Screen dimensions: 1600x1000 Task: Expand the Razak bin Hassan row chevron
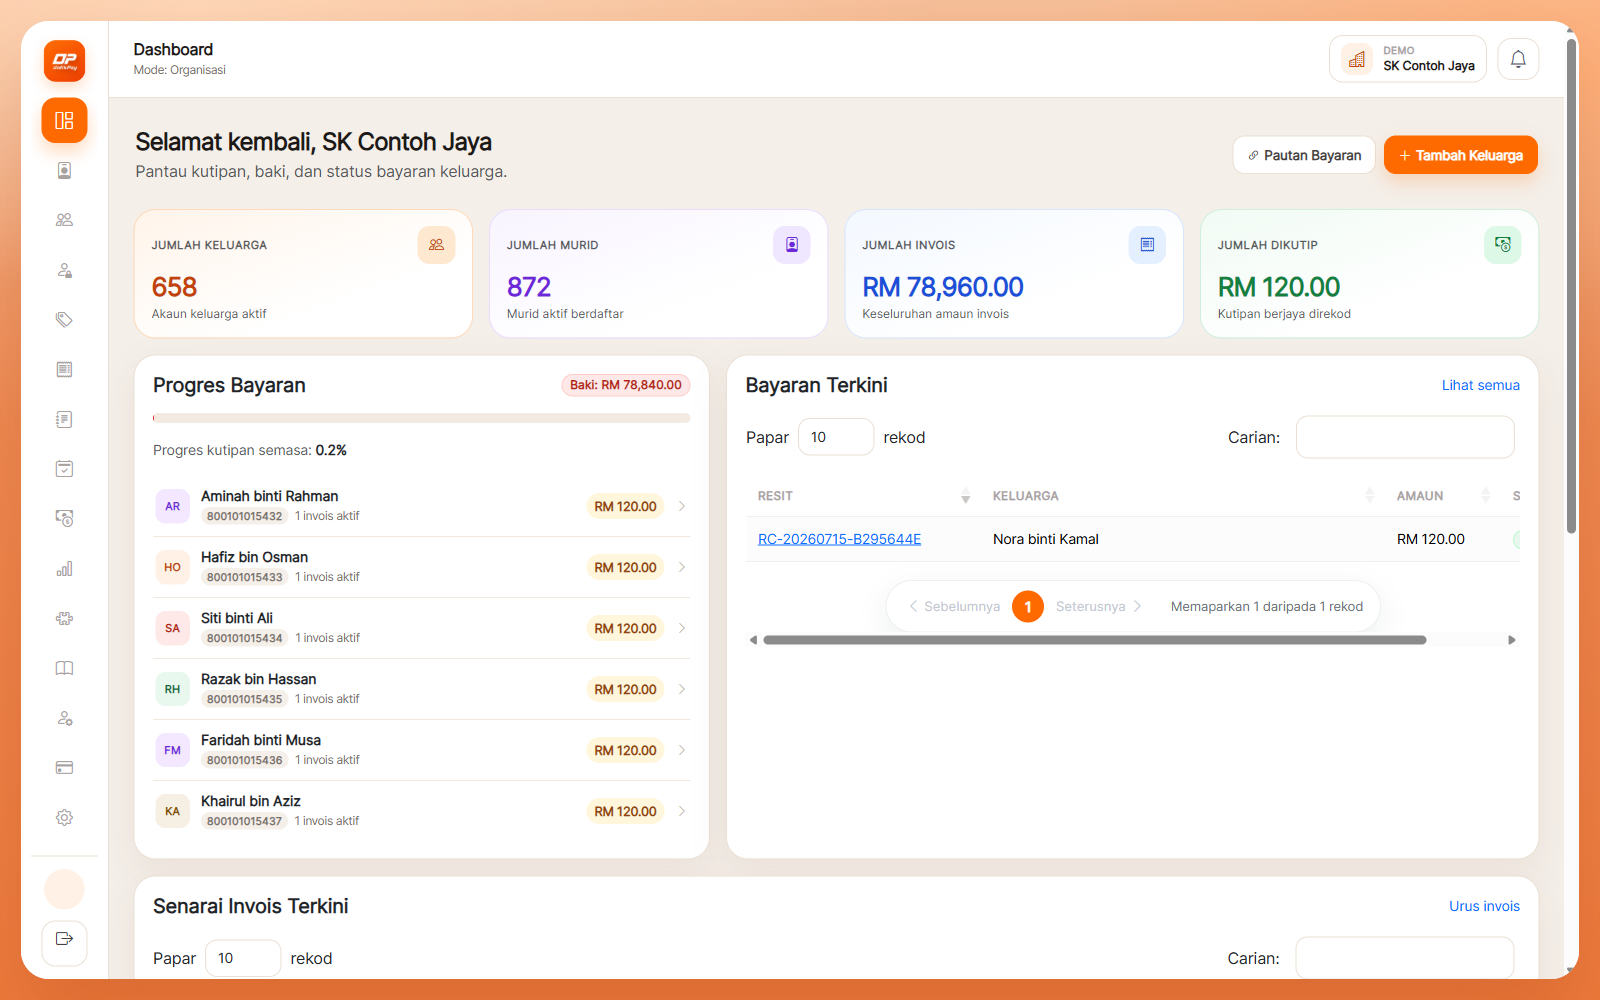tap(682, 689)
